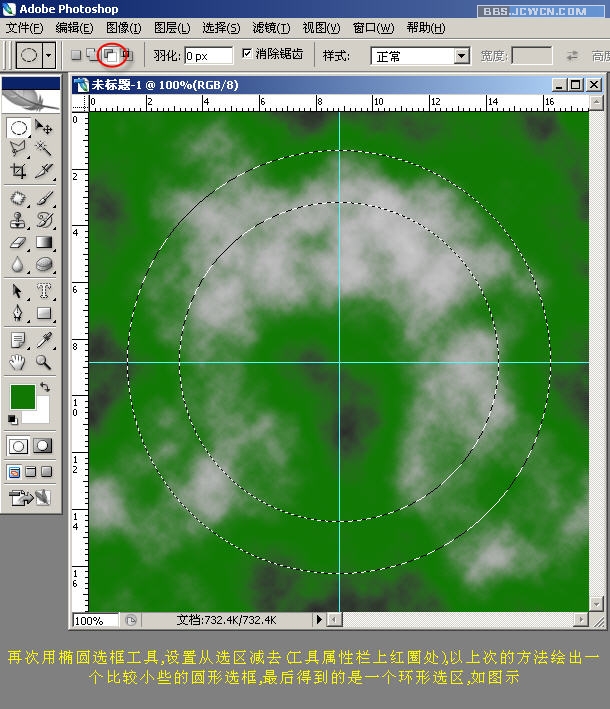Click the vertical scrollbar down arrow
Image resolution: width=610 pixels, height=709 pixels.
[x=596, y=603]
